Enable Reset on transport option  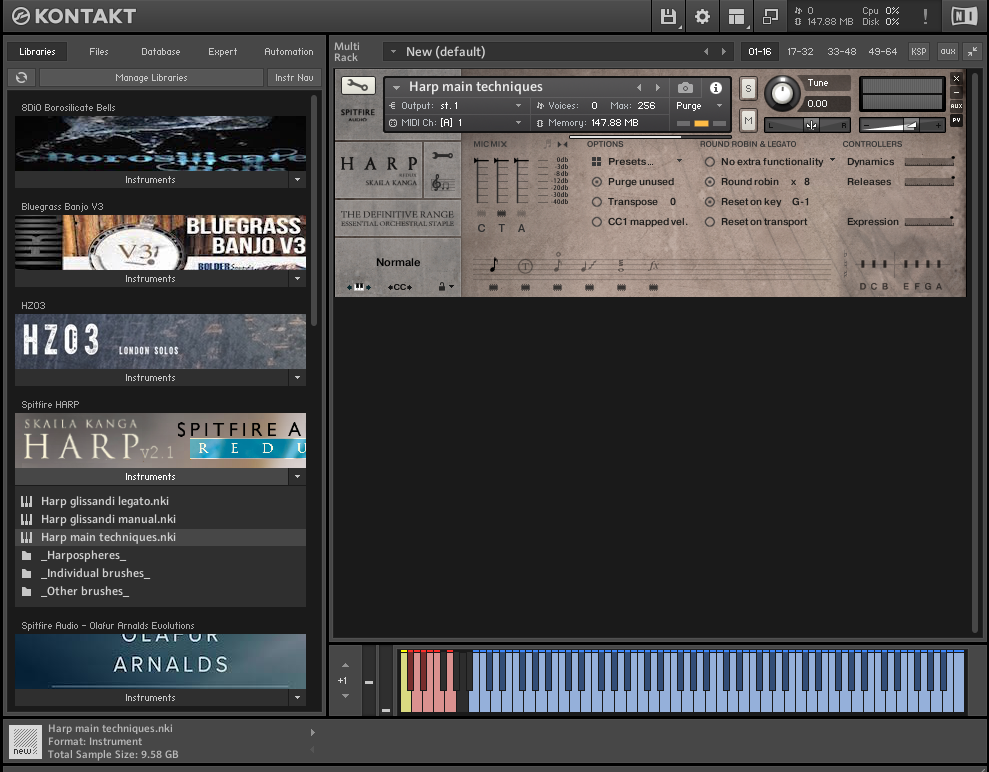[710, 222]
